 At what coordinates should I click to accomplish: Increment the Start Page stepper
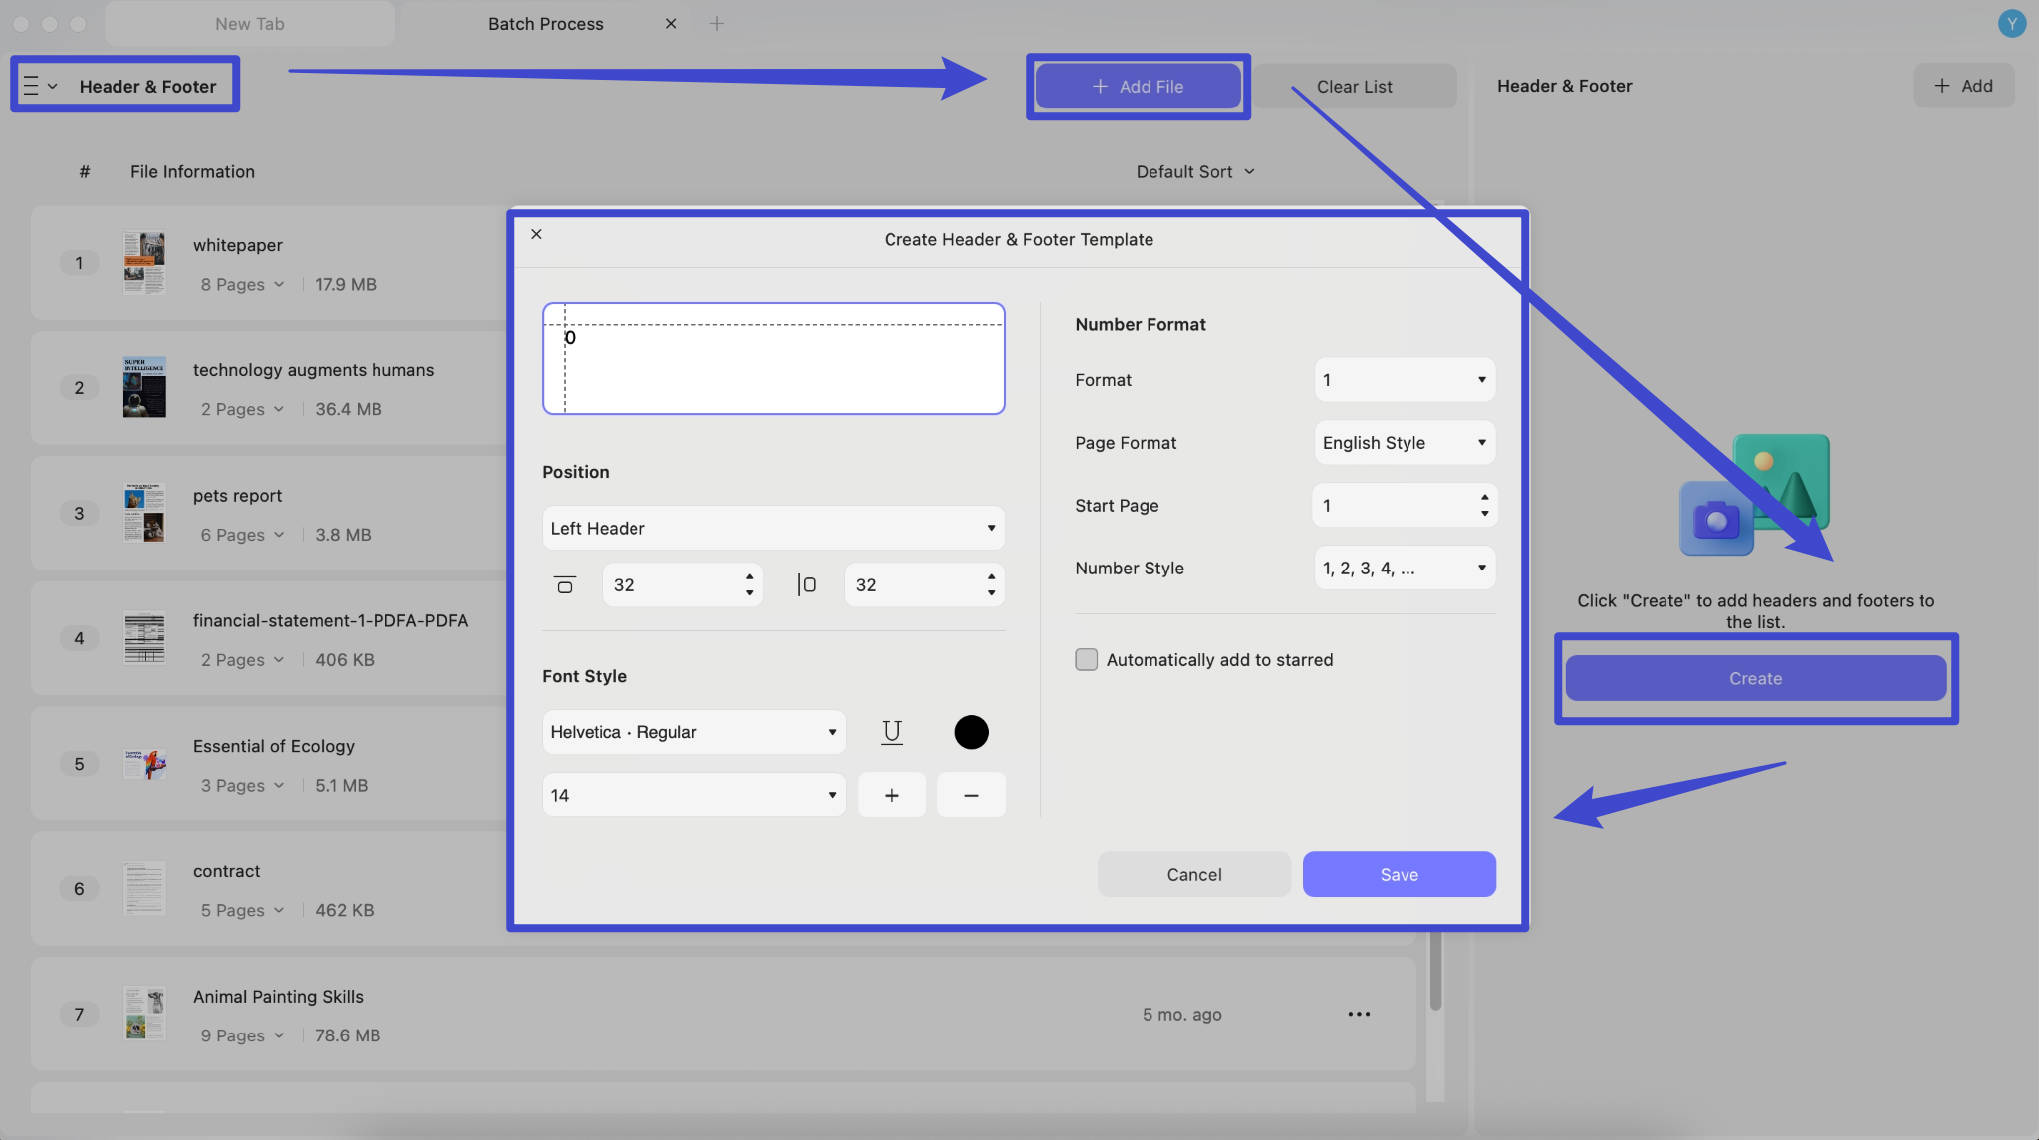1484,497
